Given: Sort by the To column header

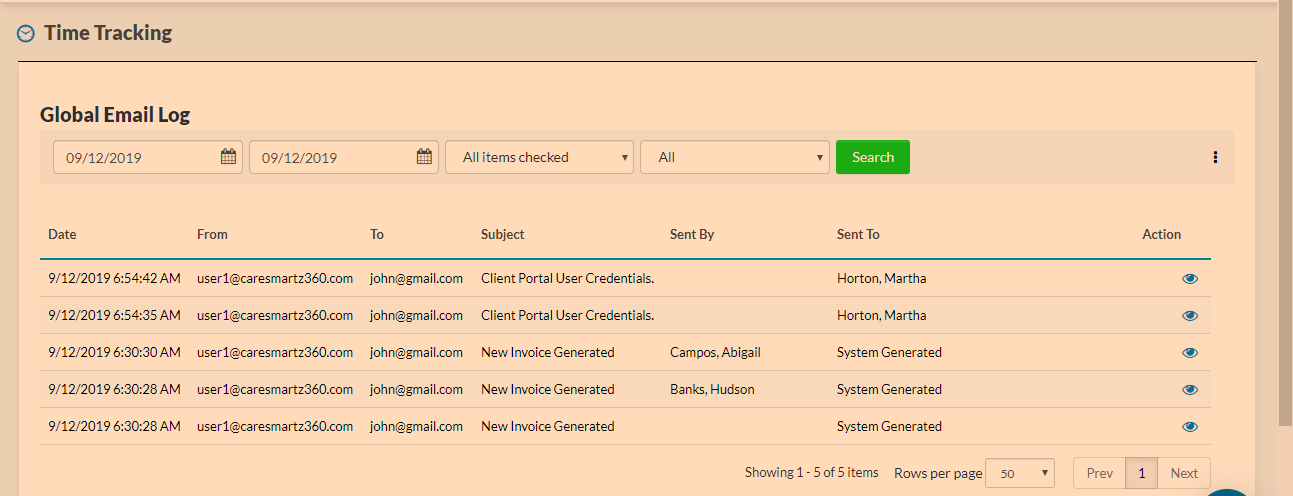Looking at the screenshot, I should (x=377, y=234).
